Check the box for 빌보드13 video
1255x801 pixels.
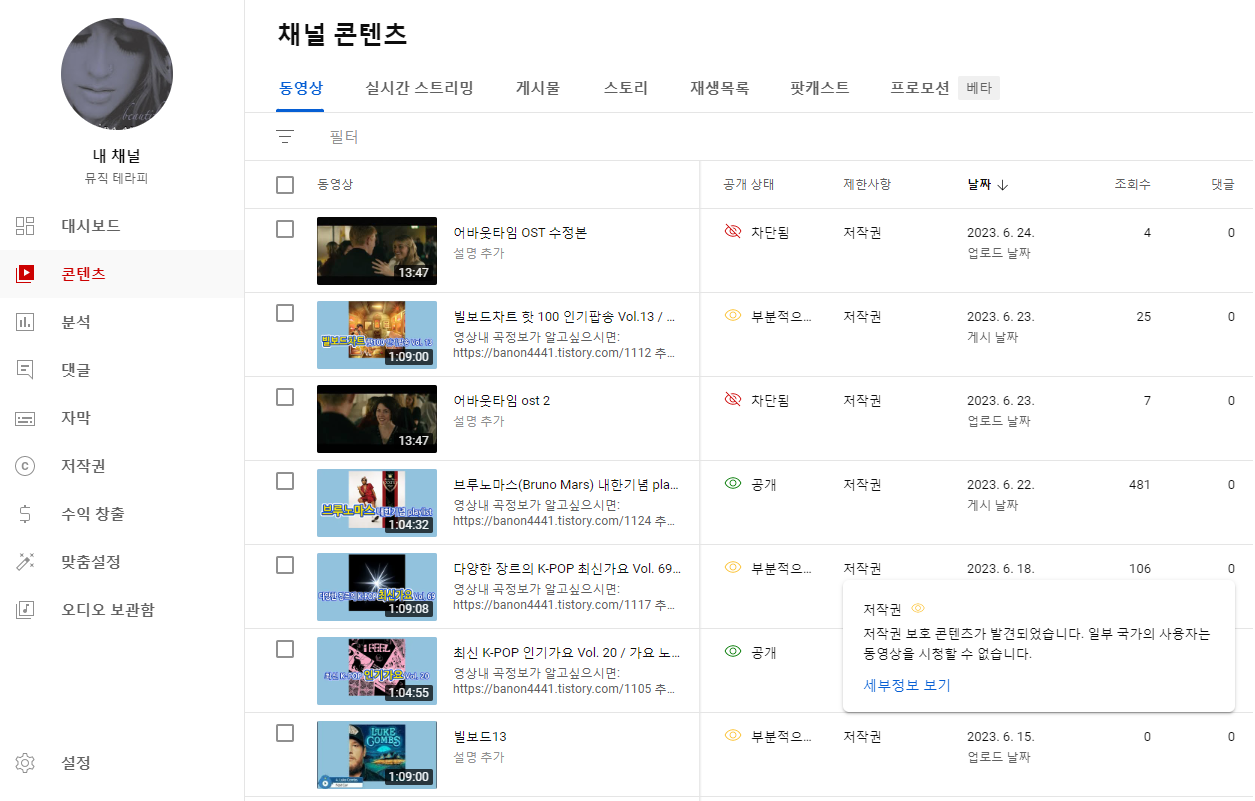(x=285, y=733)
